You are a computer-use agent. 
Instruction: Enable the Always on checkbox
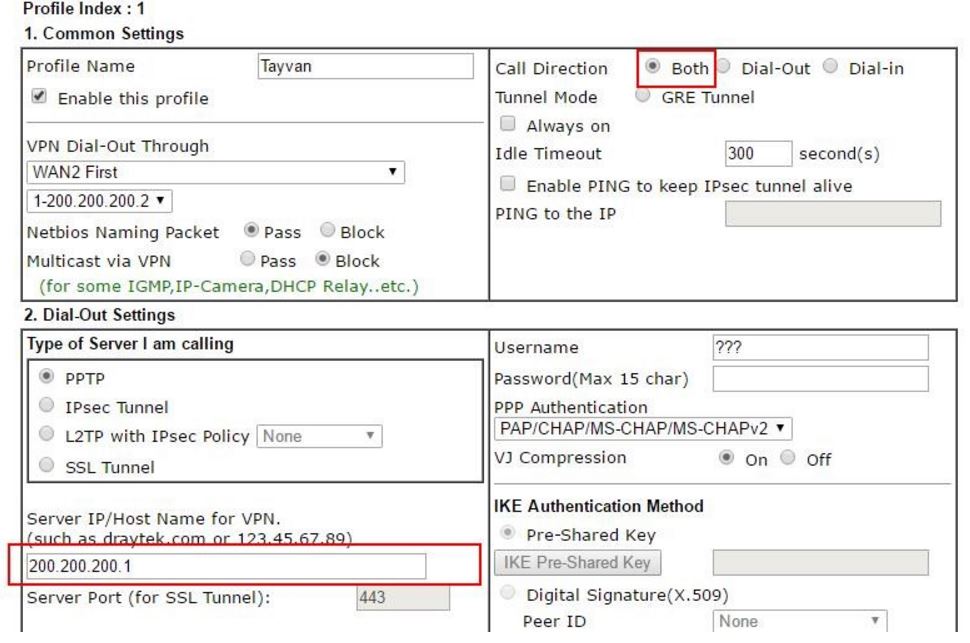(x=507, y=126)
